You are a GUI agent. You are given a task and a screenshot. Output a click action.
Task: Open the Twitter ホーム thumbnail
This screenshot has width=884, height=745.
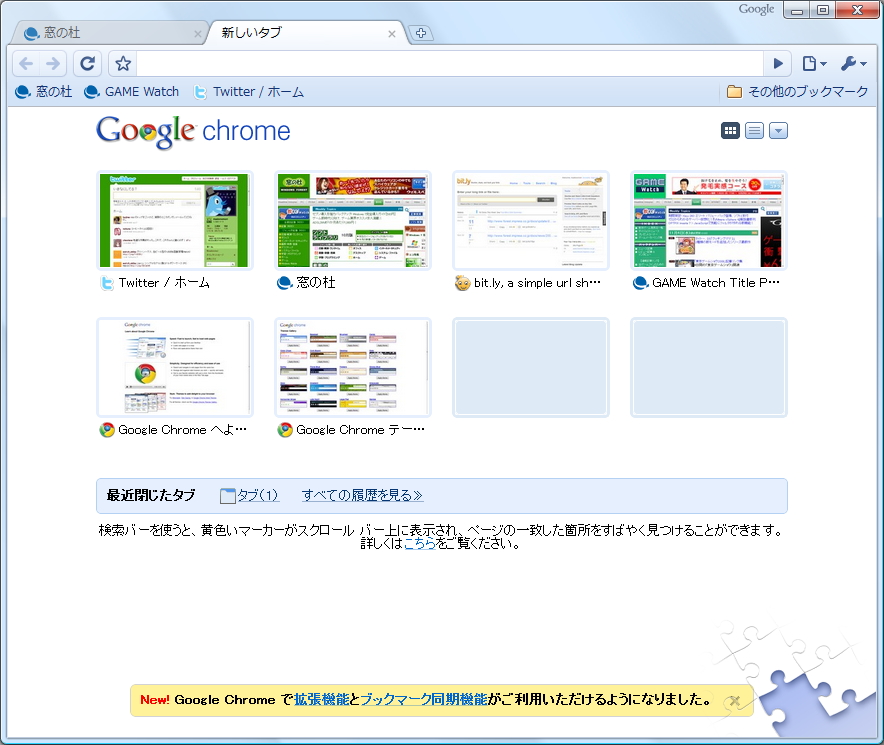click(x=174, y=220)
